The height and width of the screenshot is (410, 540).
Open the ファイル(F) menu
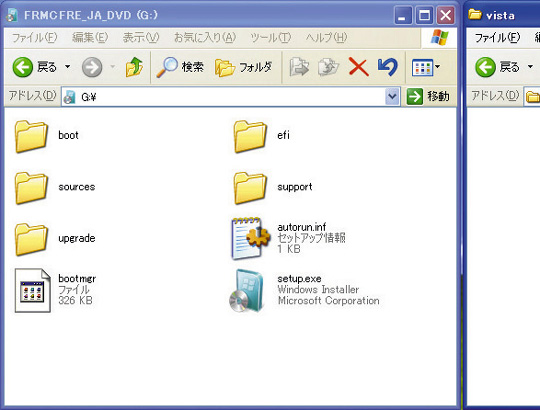34,37
